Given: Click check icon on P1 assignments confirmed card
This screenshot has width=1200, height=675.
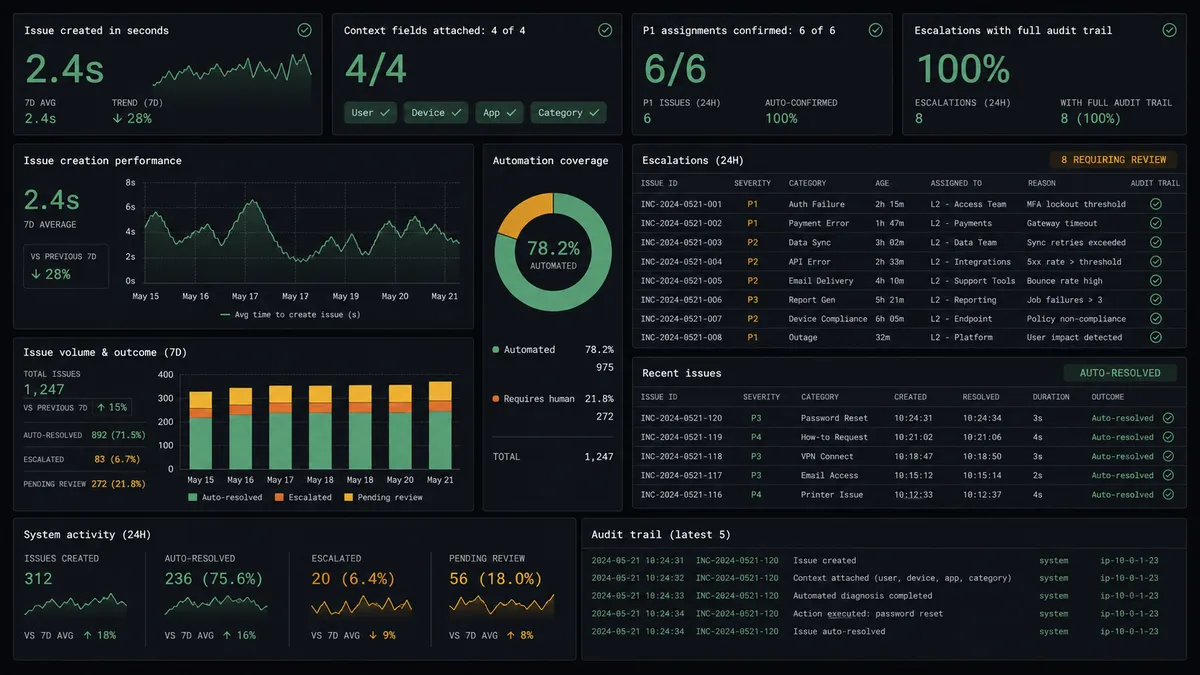Looking at the screenshot, I should [876, 30].
